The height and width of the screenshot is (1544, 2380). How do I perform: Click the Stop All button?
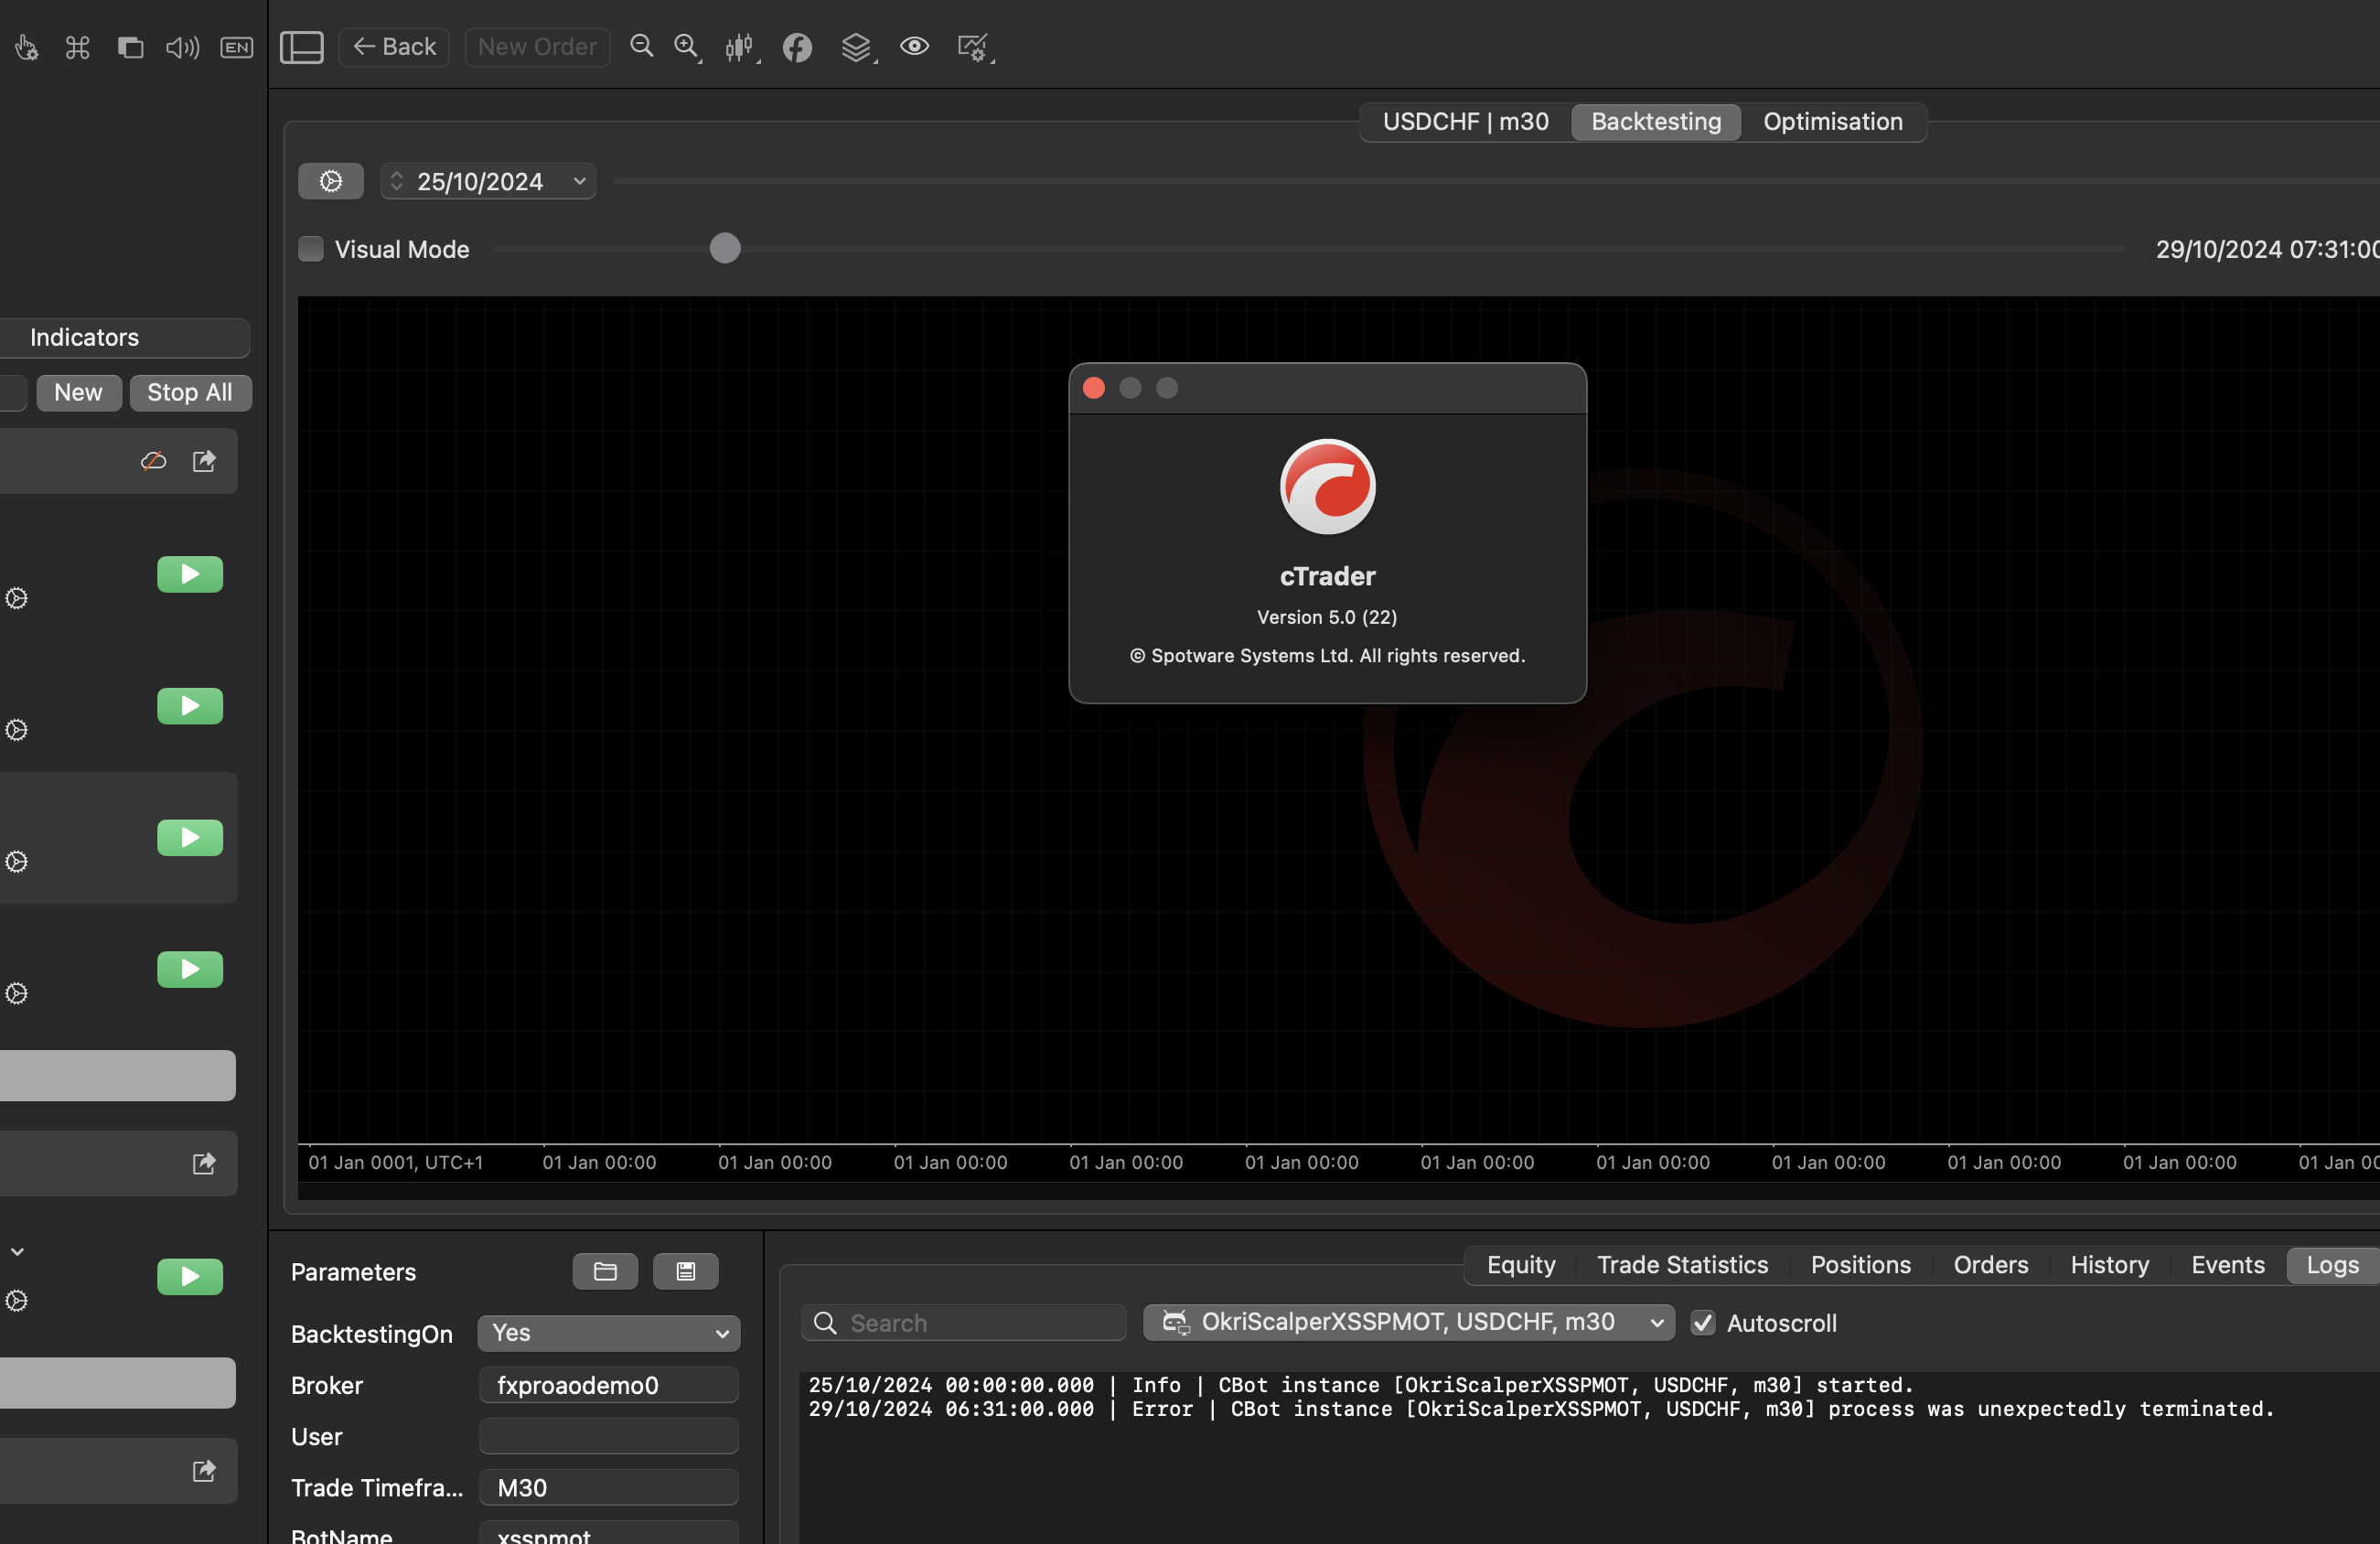(190, 392)
